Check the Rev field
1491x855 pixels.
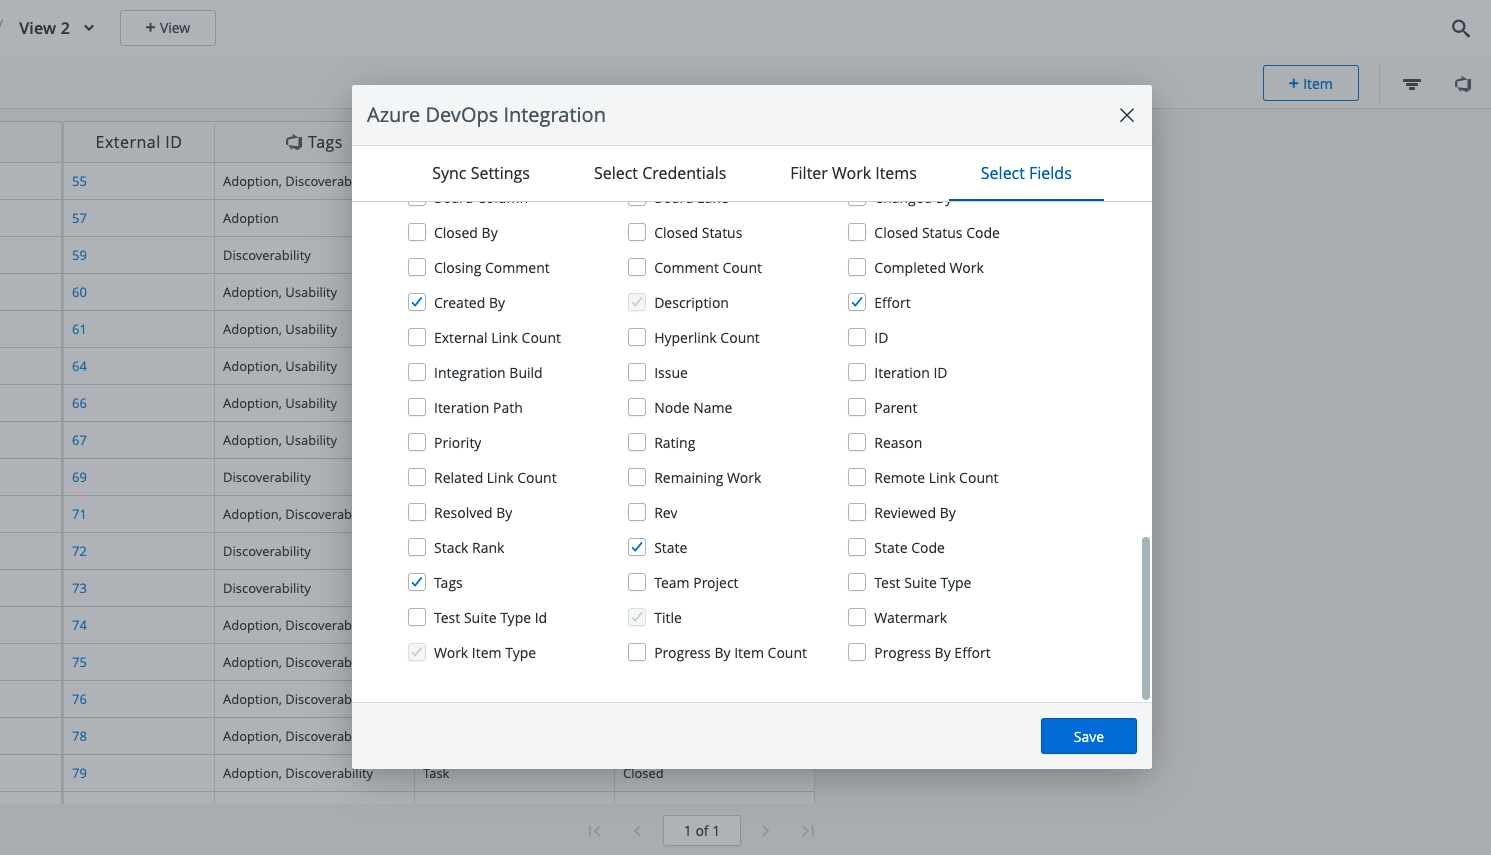click(637, 512)
